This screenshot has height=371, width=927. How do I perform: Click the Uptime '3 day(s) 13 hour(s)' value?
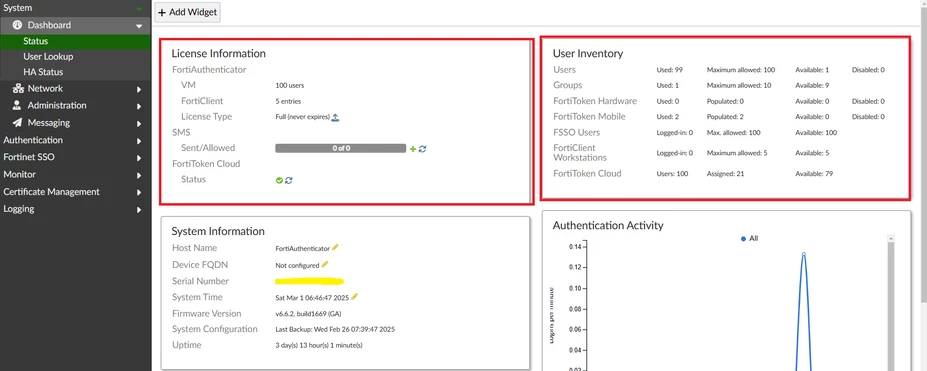tap(319, 345)
